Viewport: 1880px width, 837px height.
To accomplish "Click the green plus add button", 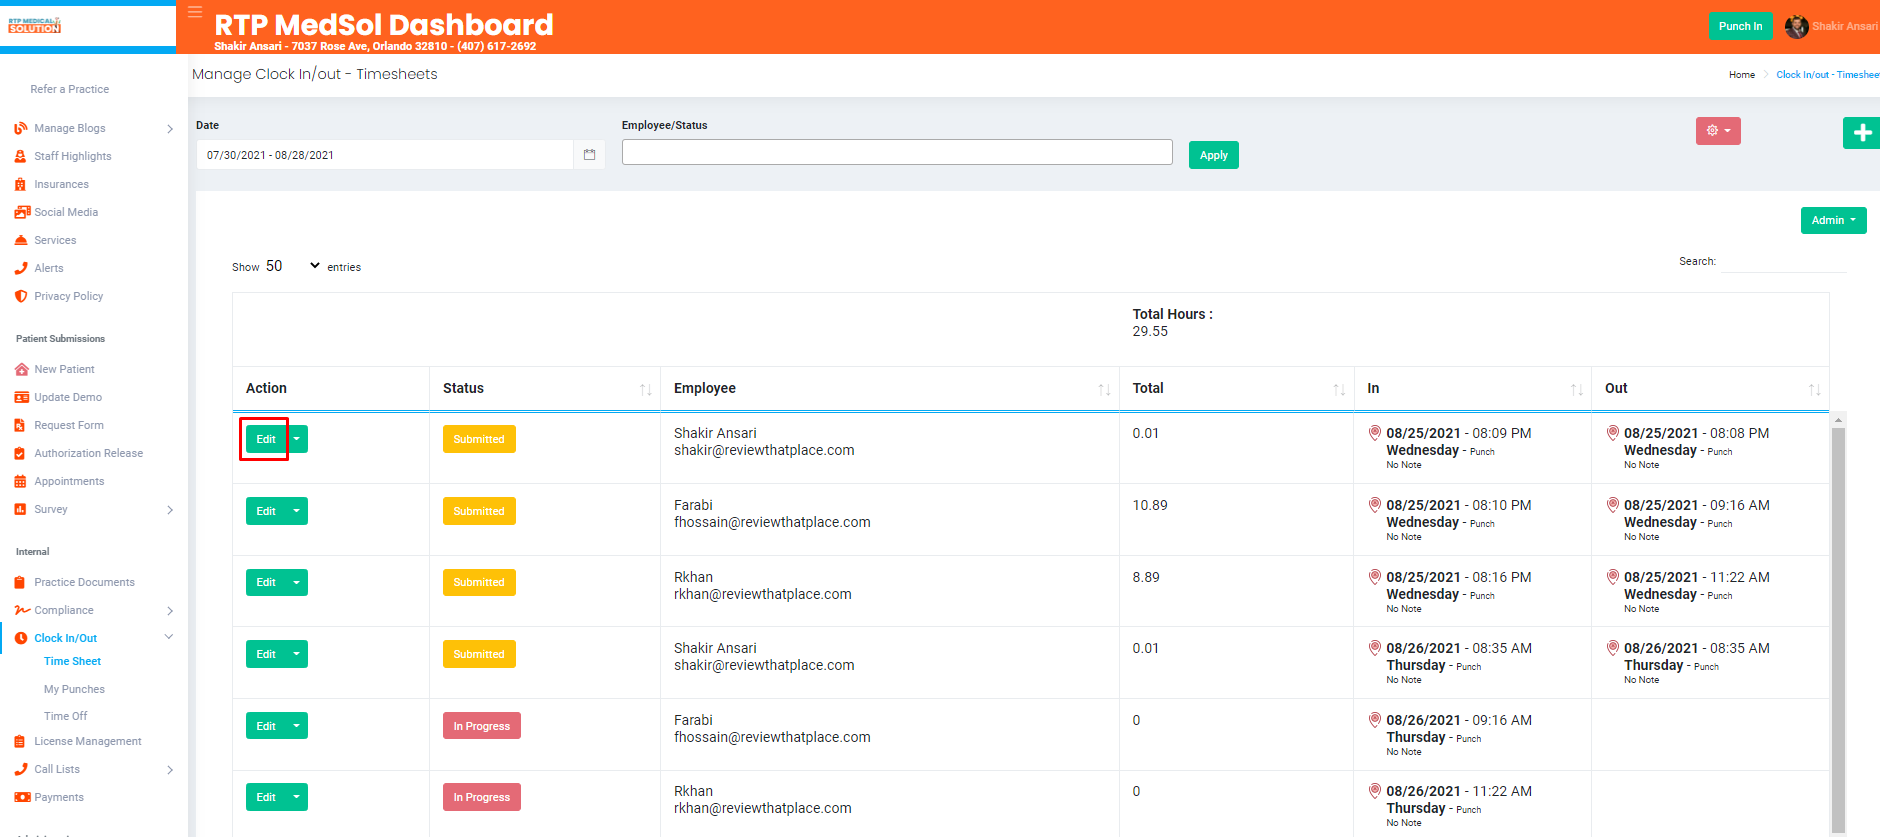I will tap(1862, 132).
